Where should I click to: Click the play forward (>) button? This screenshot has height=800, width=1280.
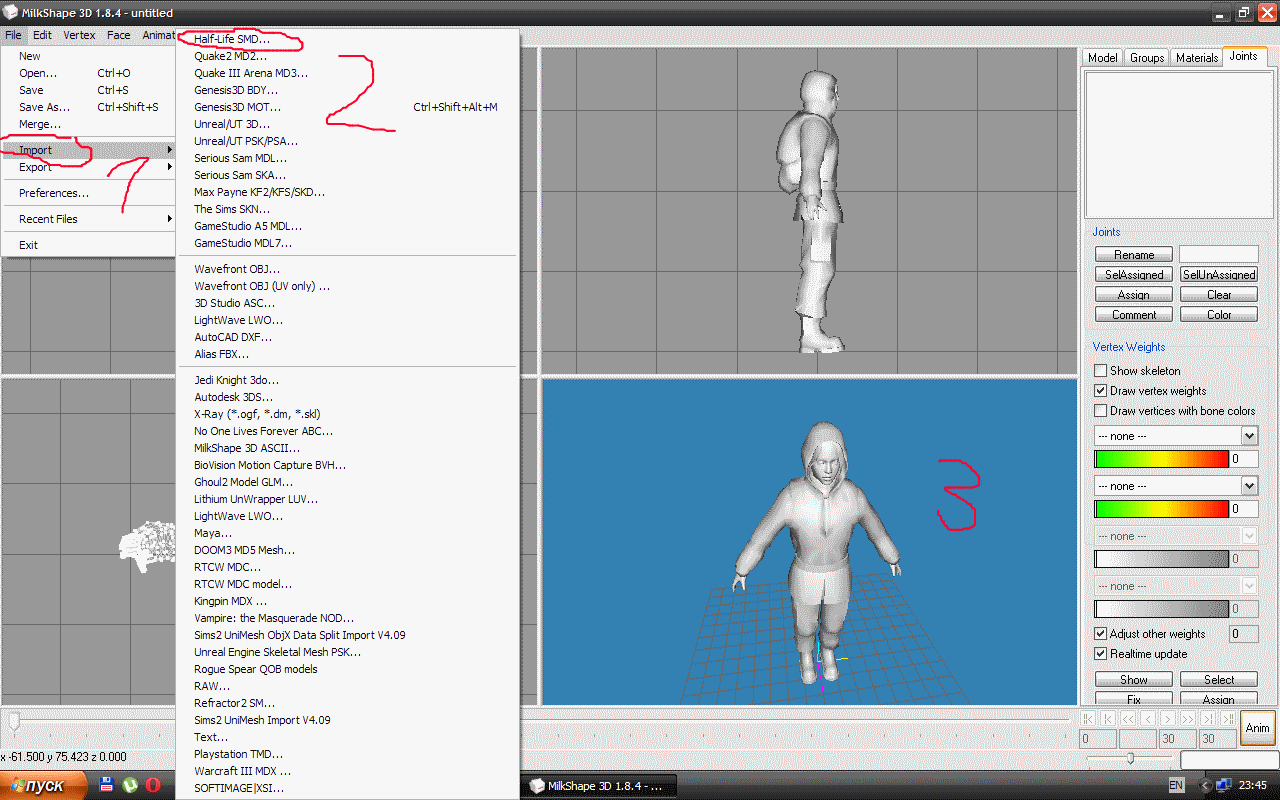coord(1168,718)
